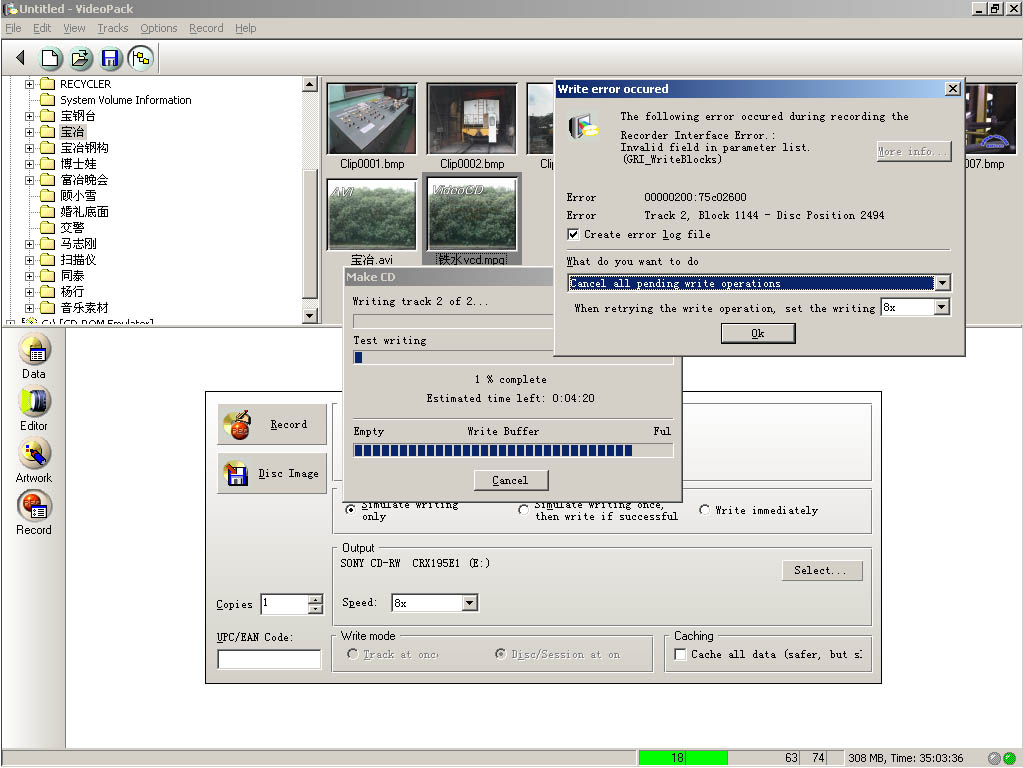This screenshot has width=1023, height=768.
Task: Select the VideoCD mpg thumbnail
Action: [472, 215]
